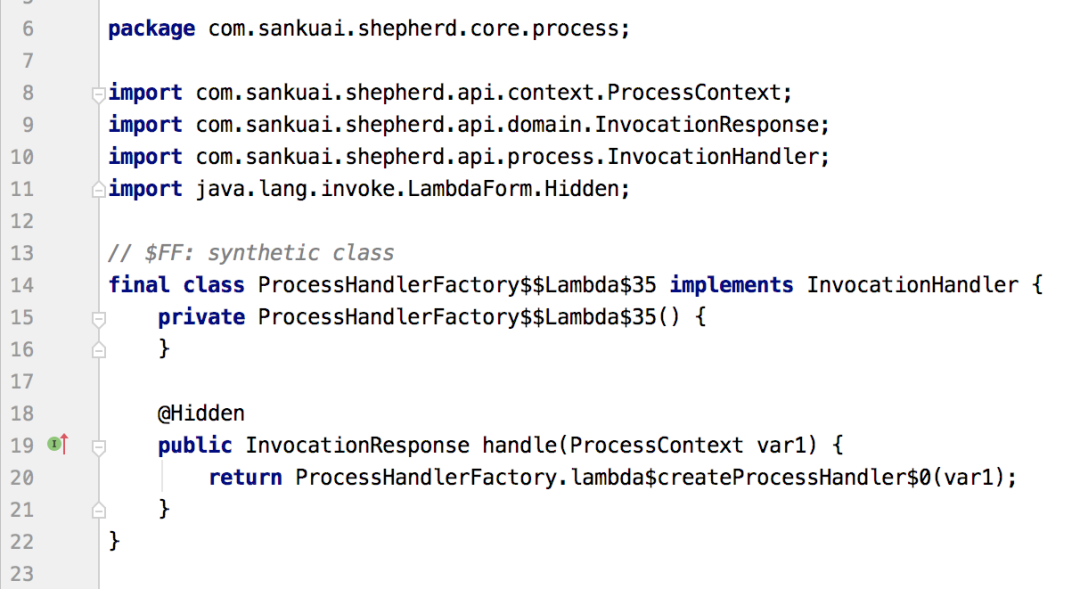Click the InvocationResponse return type on line 19
Viewport: 1080px width, 589px height.
pyautogui.click(x=357, y=445)
